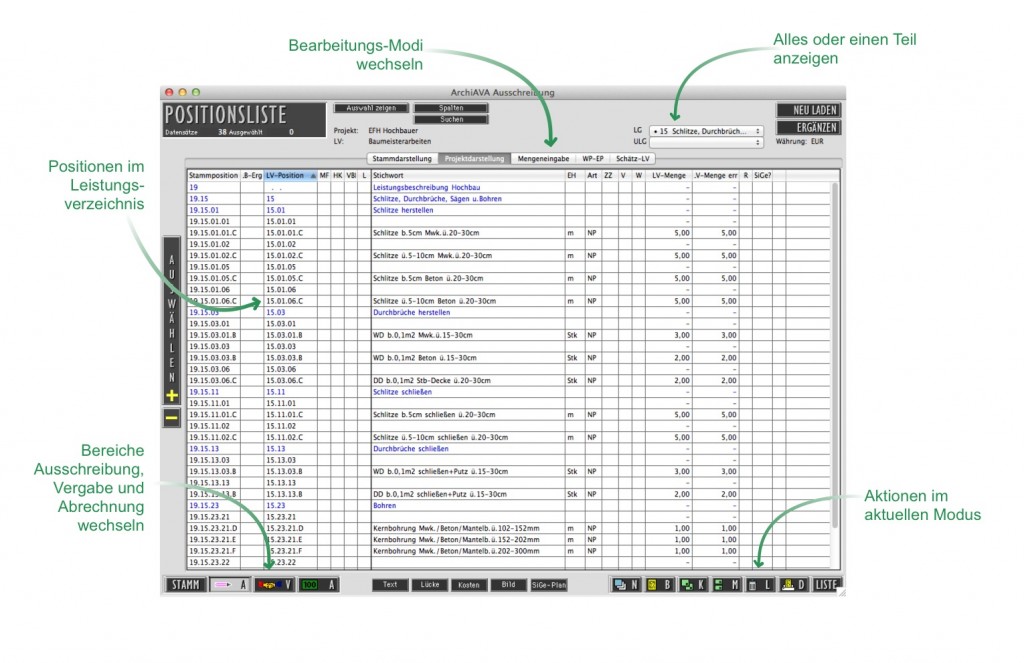Select row 'WD b.0,1m2 Mwk.ü.15-30cm'
The height and width of the screenshot is (663, 1024).
tap(508, 335)
